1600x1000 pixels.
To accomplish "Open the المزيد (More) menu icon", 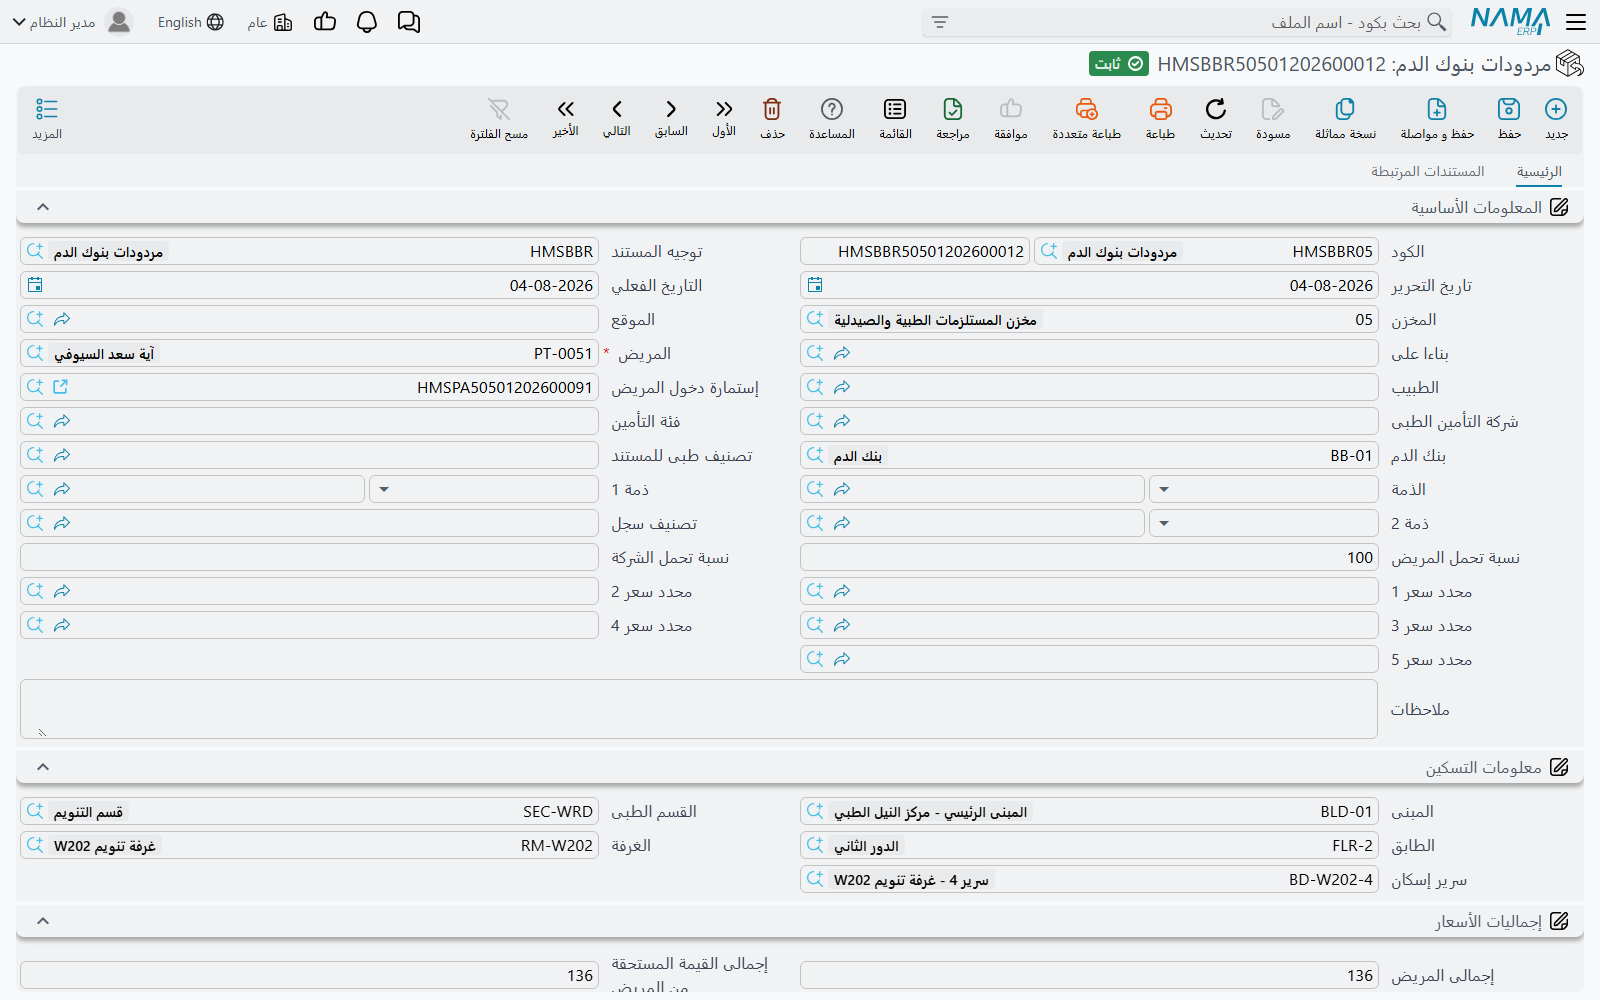I will click(x=47, y=109).
